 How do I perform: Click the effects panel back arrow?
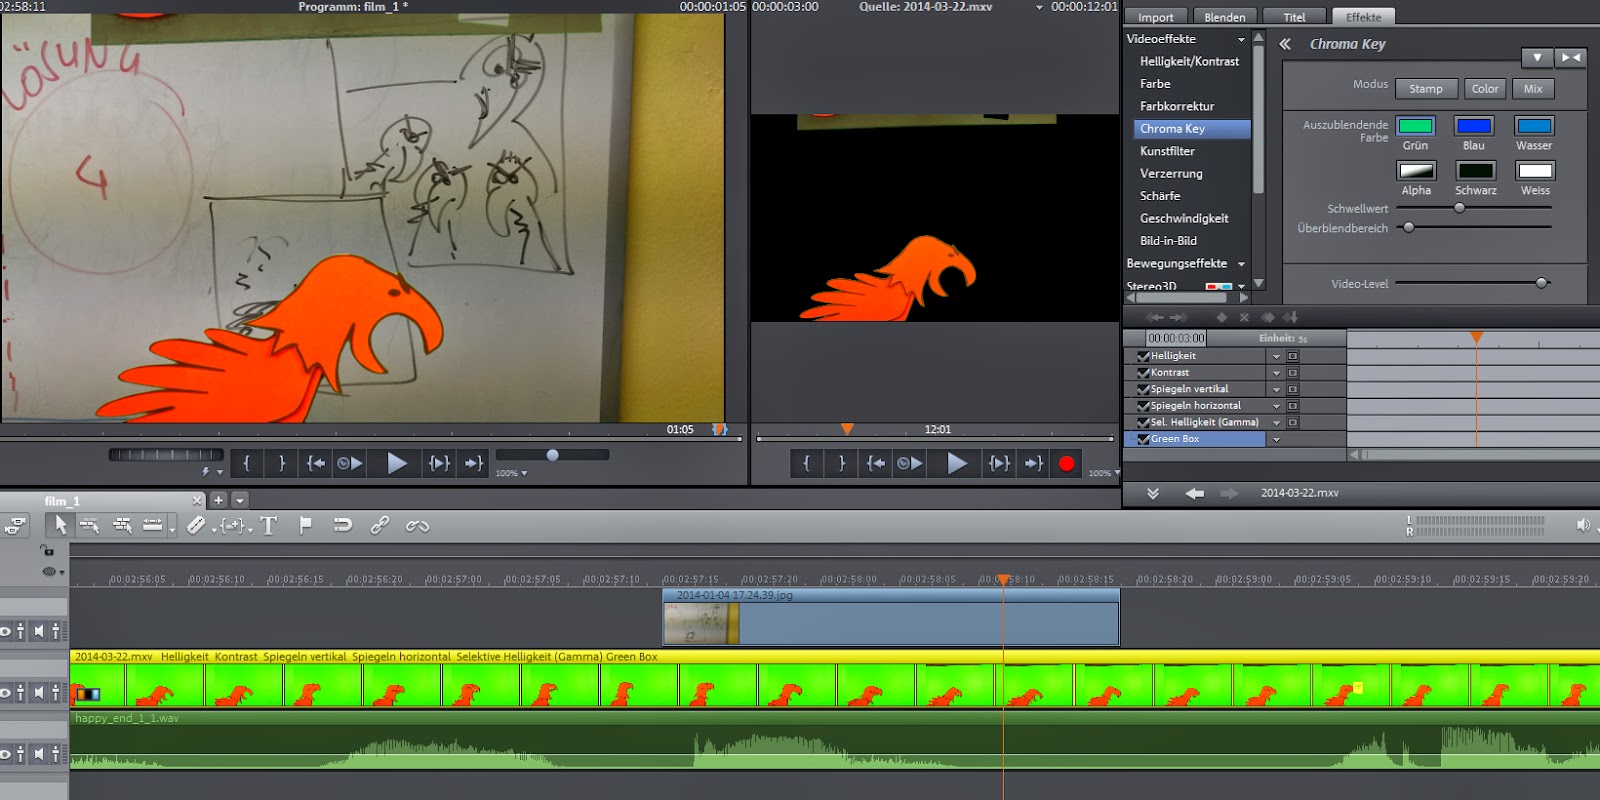coord(1194,493)
